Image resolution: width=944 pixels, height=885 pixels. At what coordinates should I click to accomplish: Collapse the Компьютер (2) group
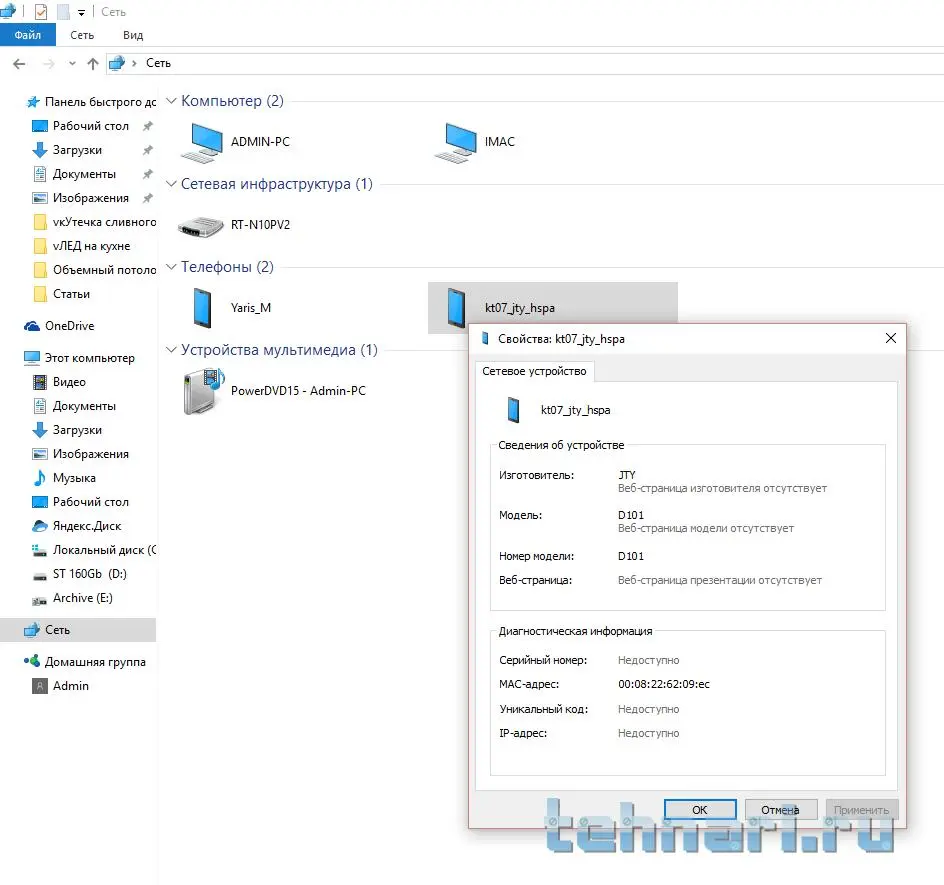pos(171,101)
